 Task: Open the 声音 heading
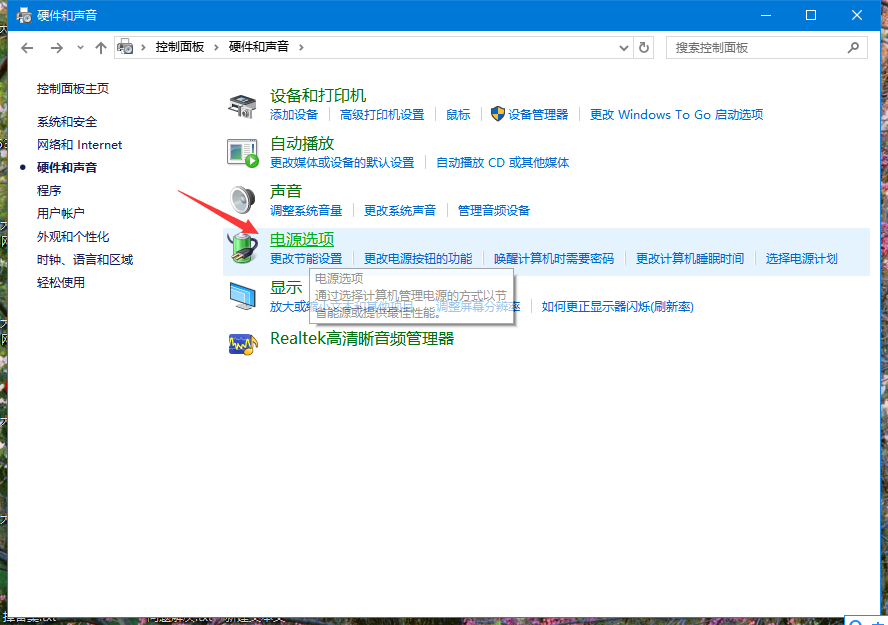(285, 191)
